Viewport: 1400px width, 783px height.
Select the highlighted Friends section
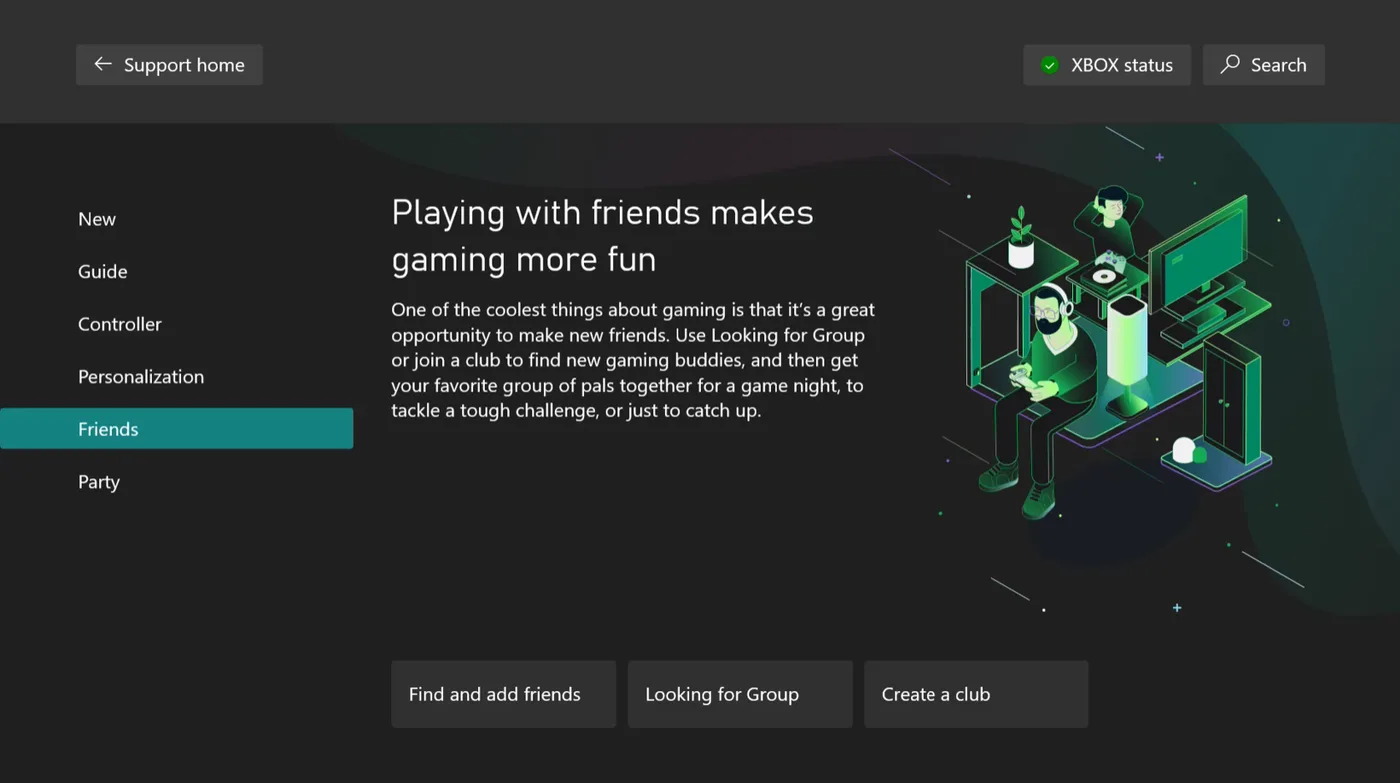[x=176, y=429]
